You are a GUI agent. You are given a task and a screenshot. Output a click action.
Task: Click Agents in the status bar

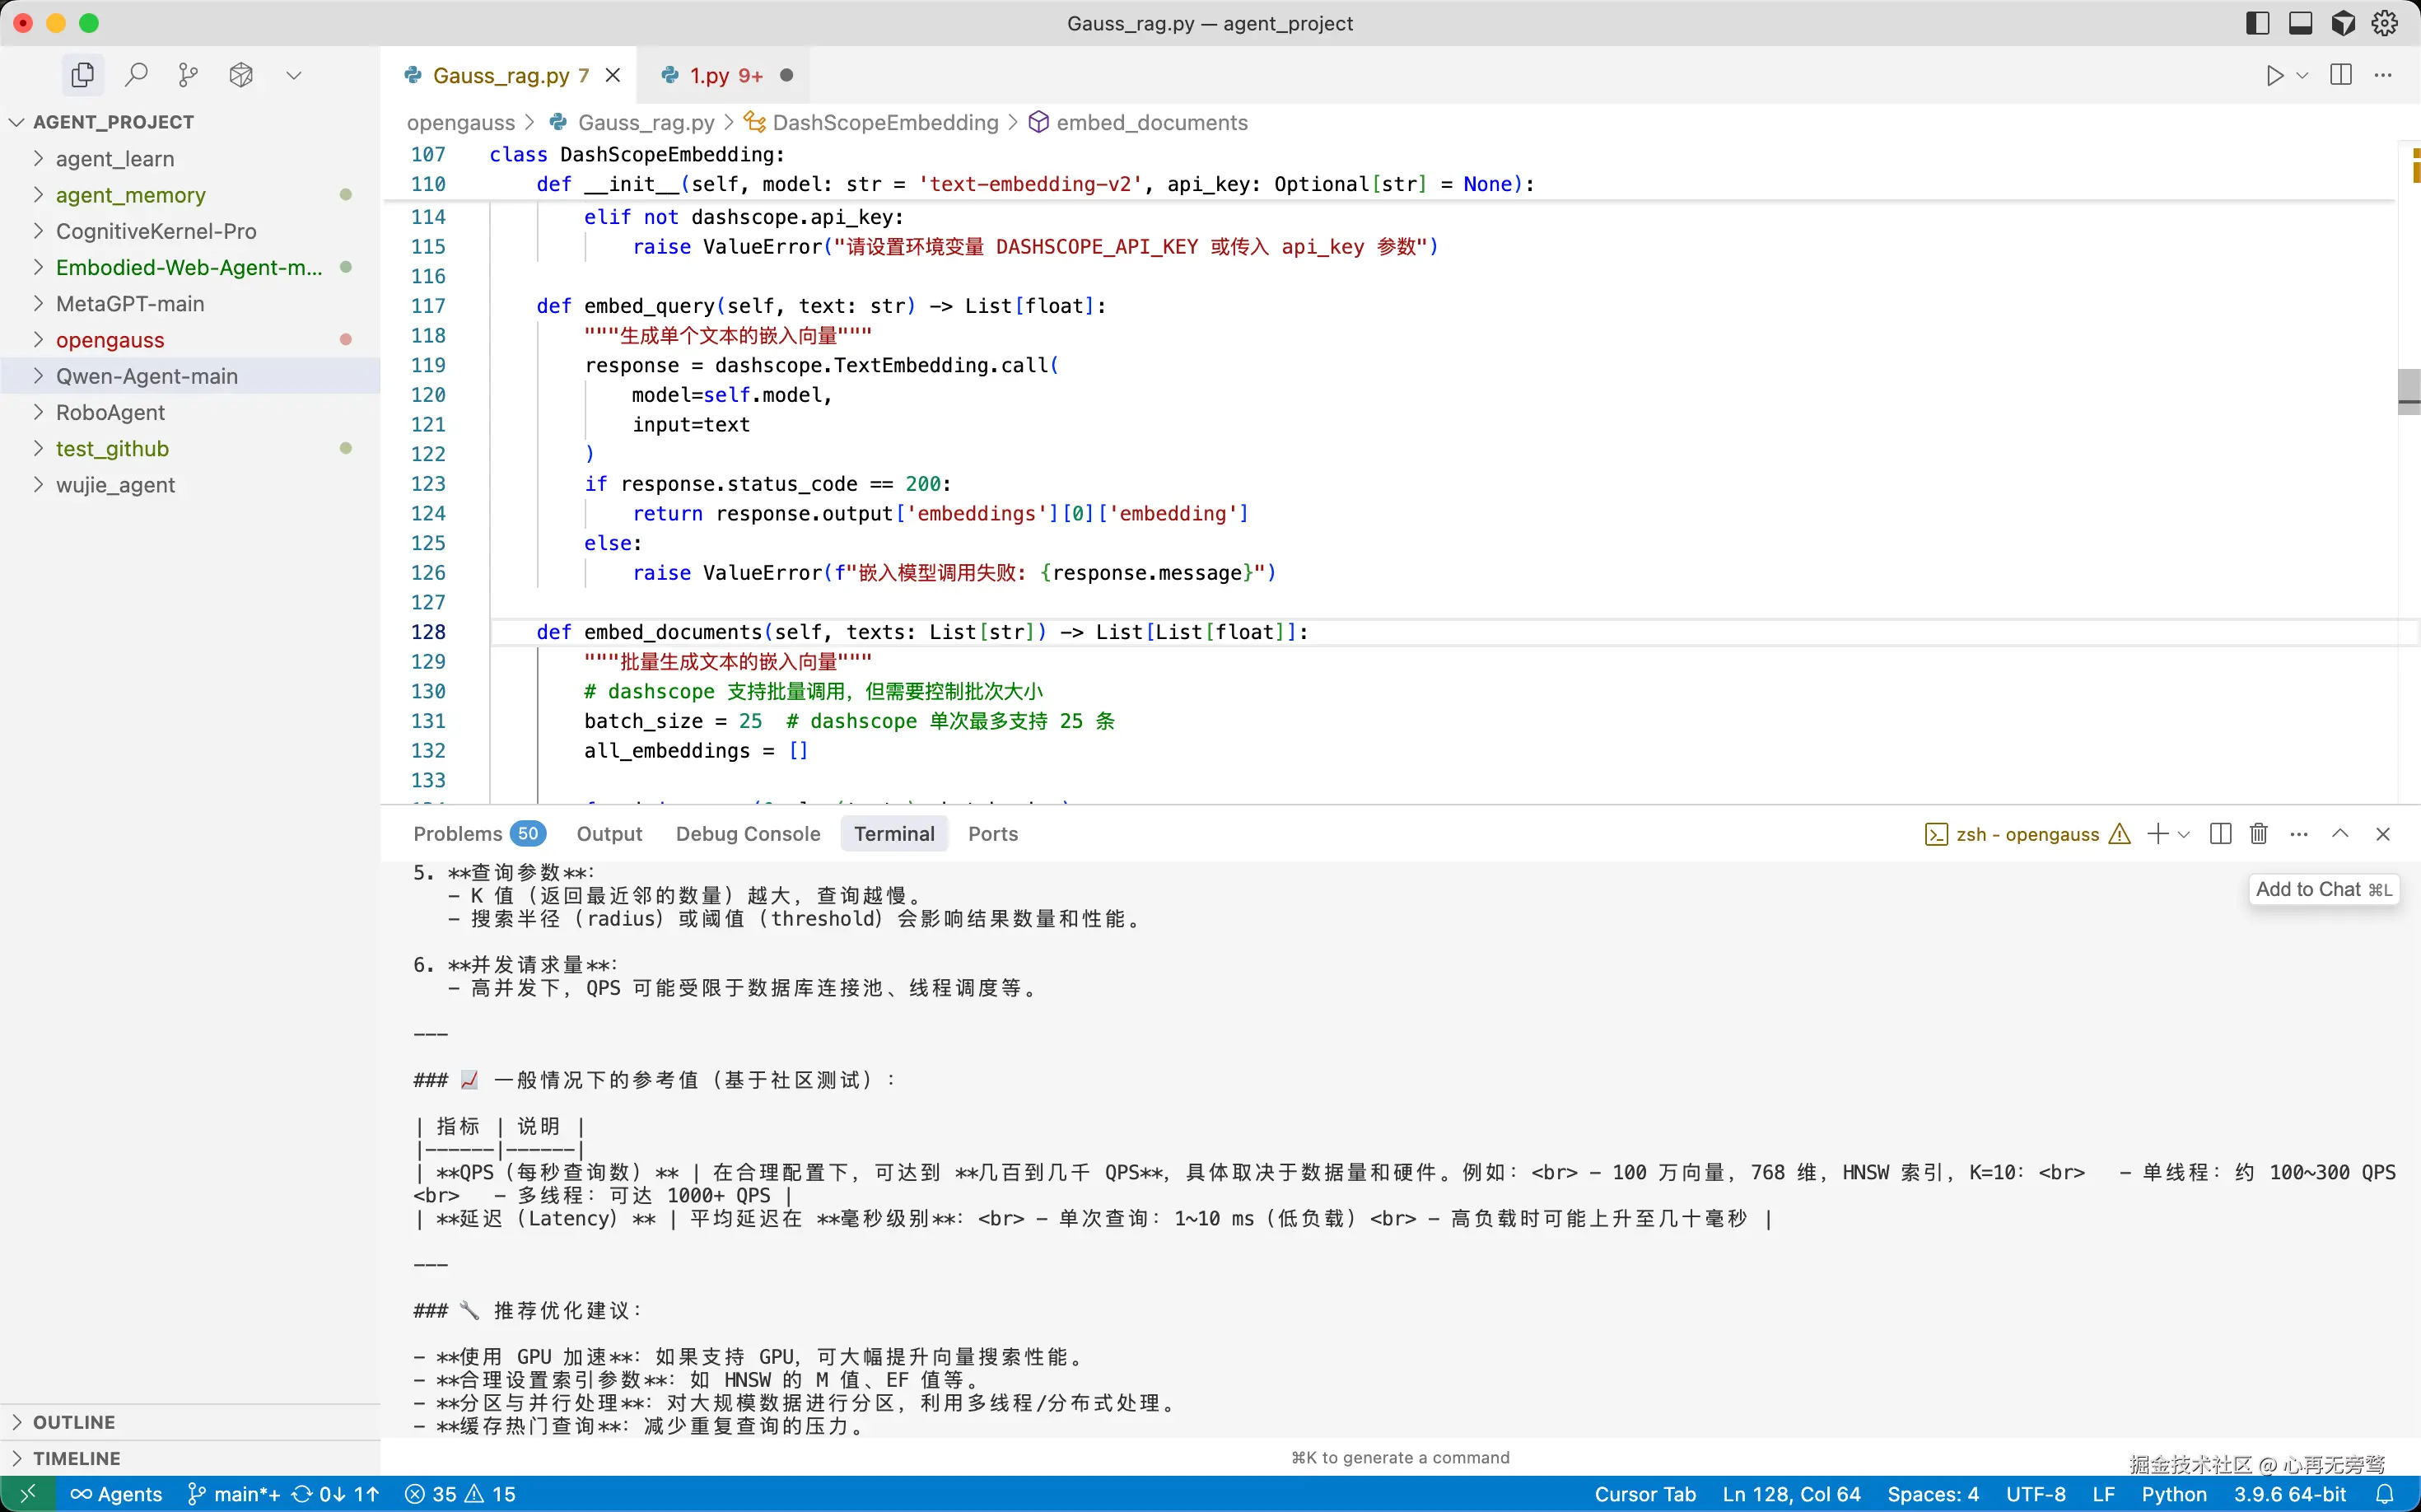[x=116, y=1494]
